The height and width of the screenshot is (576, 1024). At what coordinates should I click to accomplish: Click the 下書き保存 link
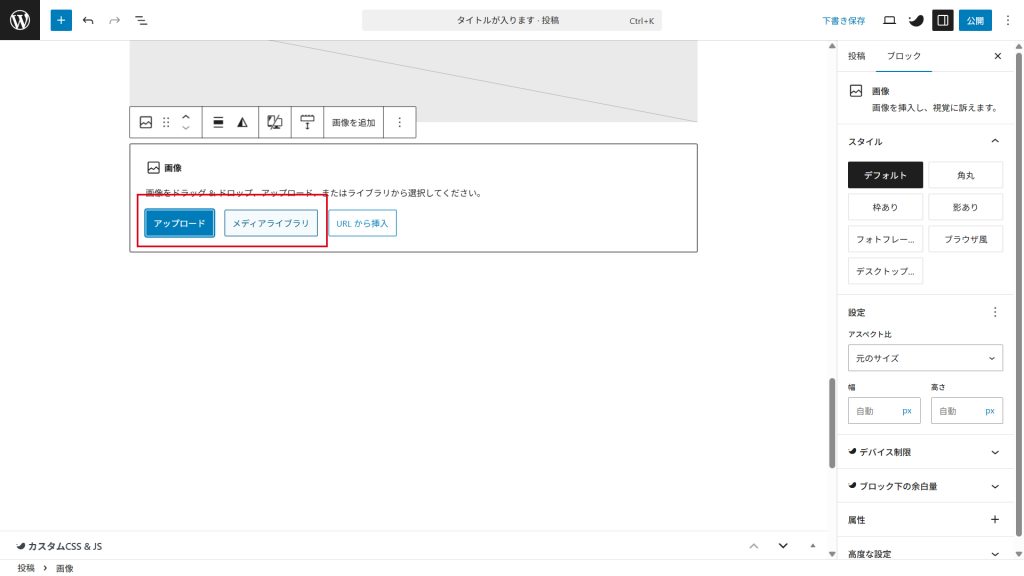coord(843,20)
